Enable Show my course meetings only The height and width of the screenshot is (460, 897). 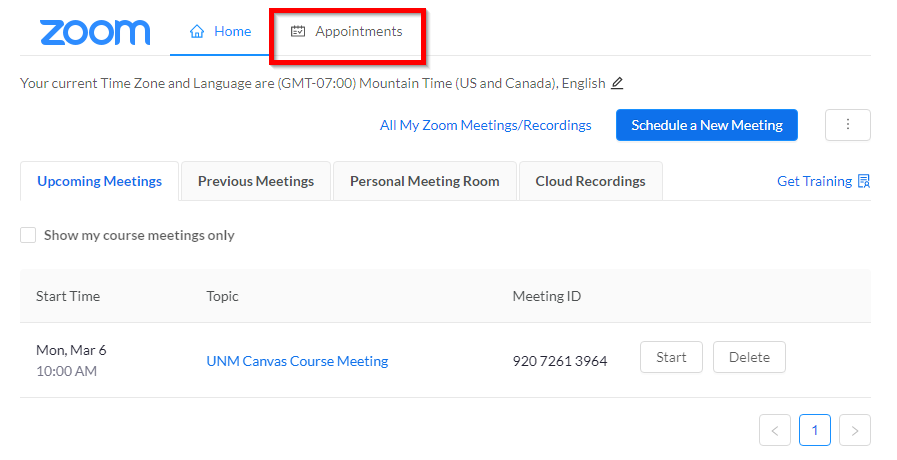(x=29, y=236)
